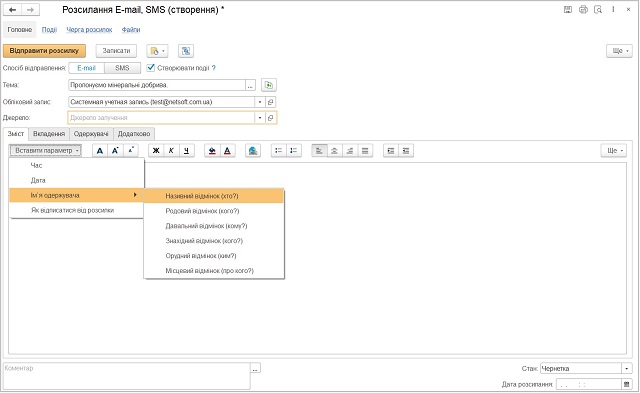Click the print icon in title bar
This screenshot has width=640, height=393.
coord(583,9)
